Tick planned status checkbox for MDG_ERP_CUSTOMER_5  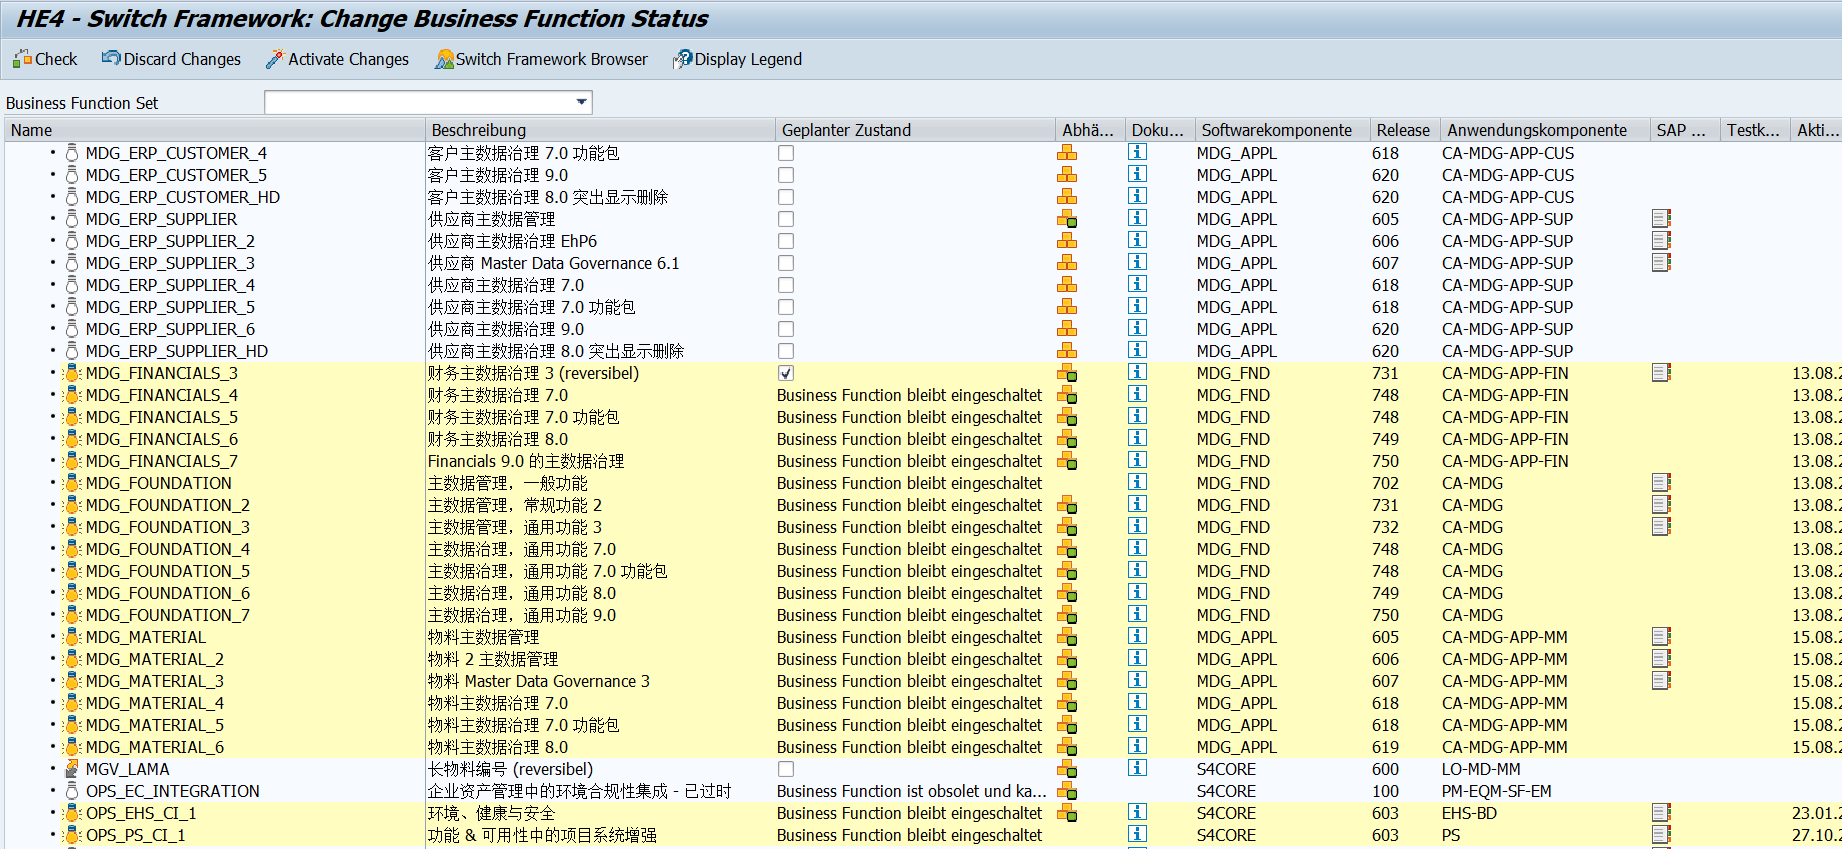[x=786, y=175]
